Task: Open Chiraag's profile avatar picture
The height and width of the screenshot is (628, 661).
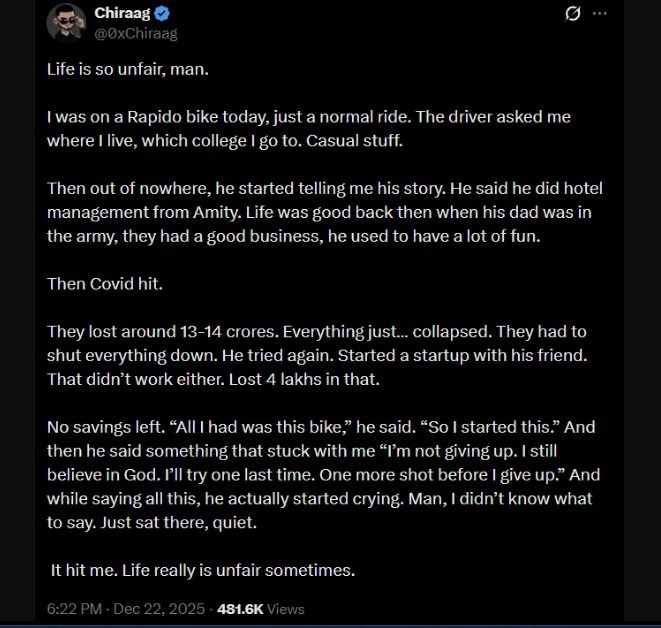Action: 66,22
